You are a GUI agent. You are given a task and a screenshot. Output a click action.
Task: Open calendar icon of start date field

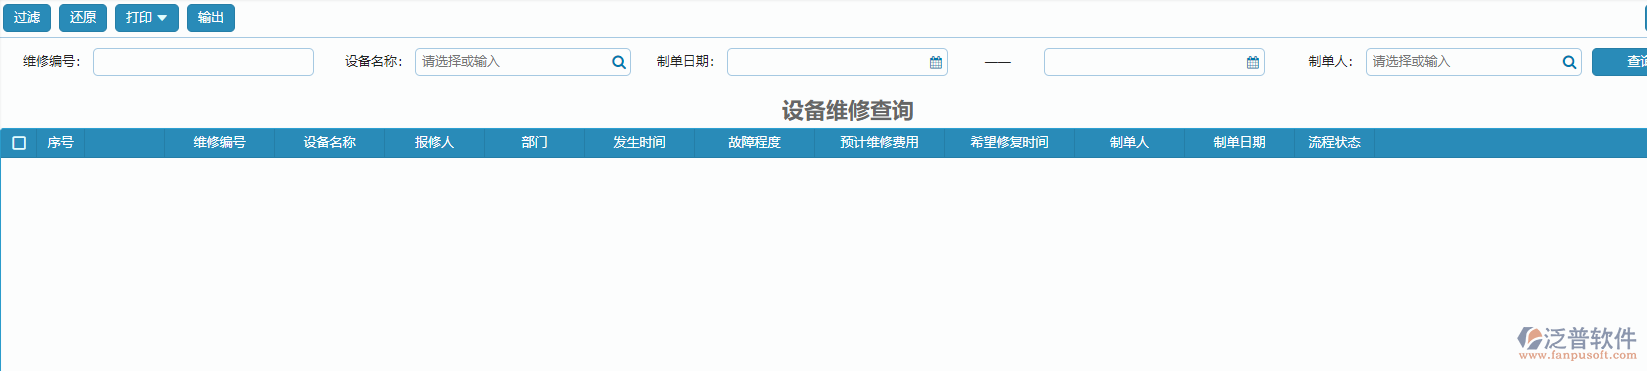tap(936, 62)
